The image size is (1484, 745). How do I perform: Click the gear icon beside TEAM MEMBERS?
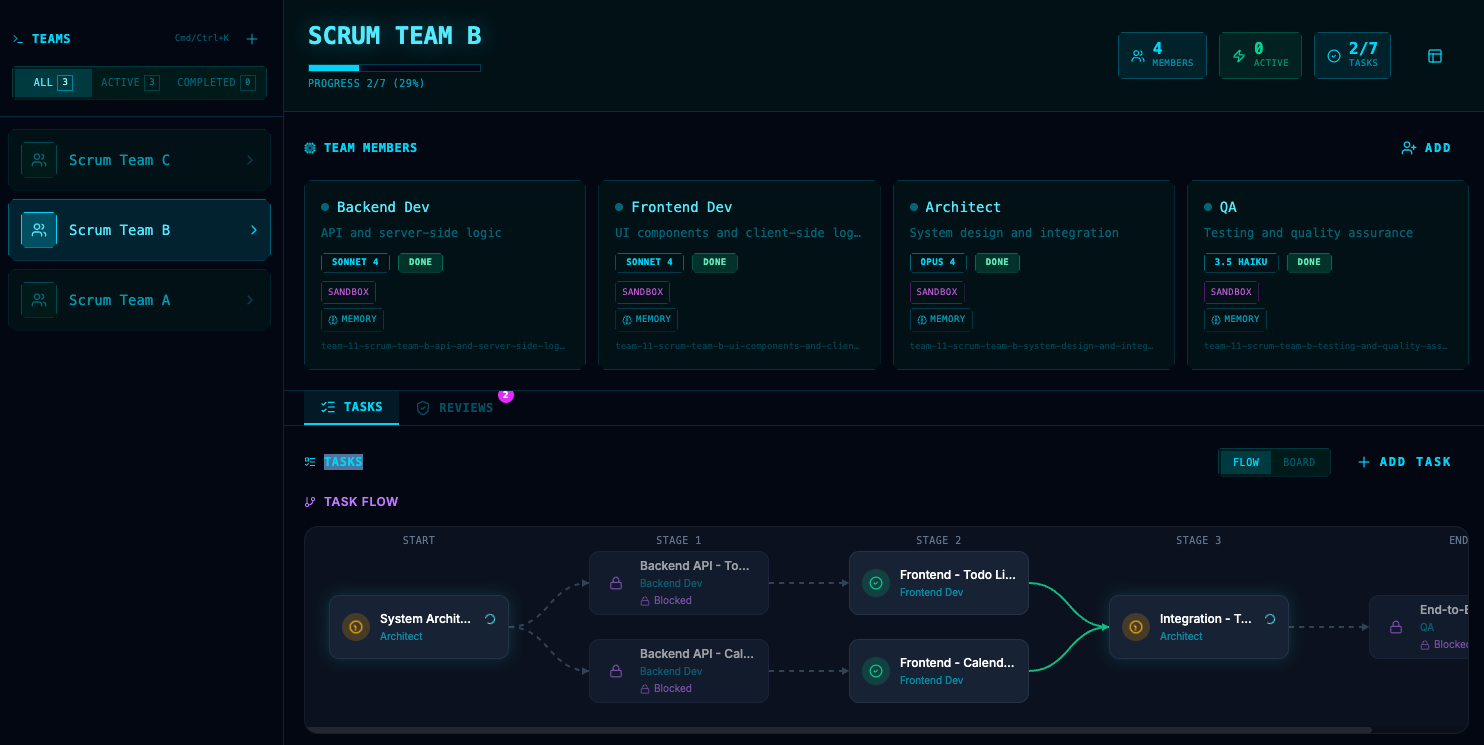coord(310,147)
